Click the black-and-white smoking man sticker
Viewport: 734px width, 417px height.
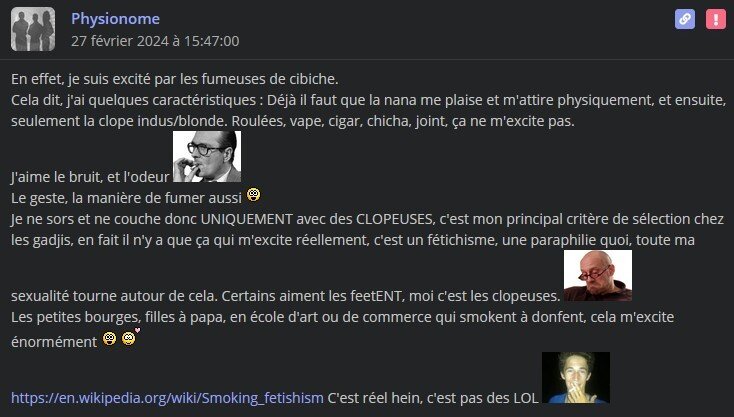point(207,156)
